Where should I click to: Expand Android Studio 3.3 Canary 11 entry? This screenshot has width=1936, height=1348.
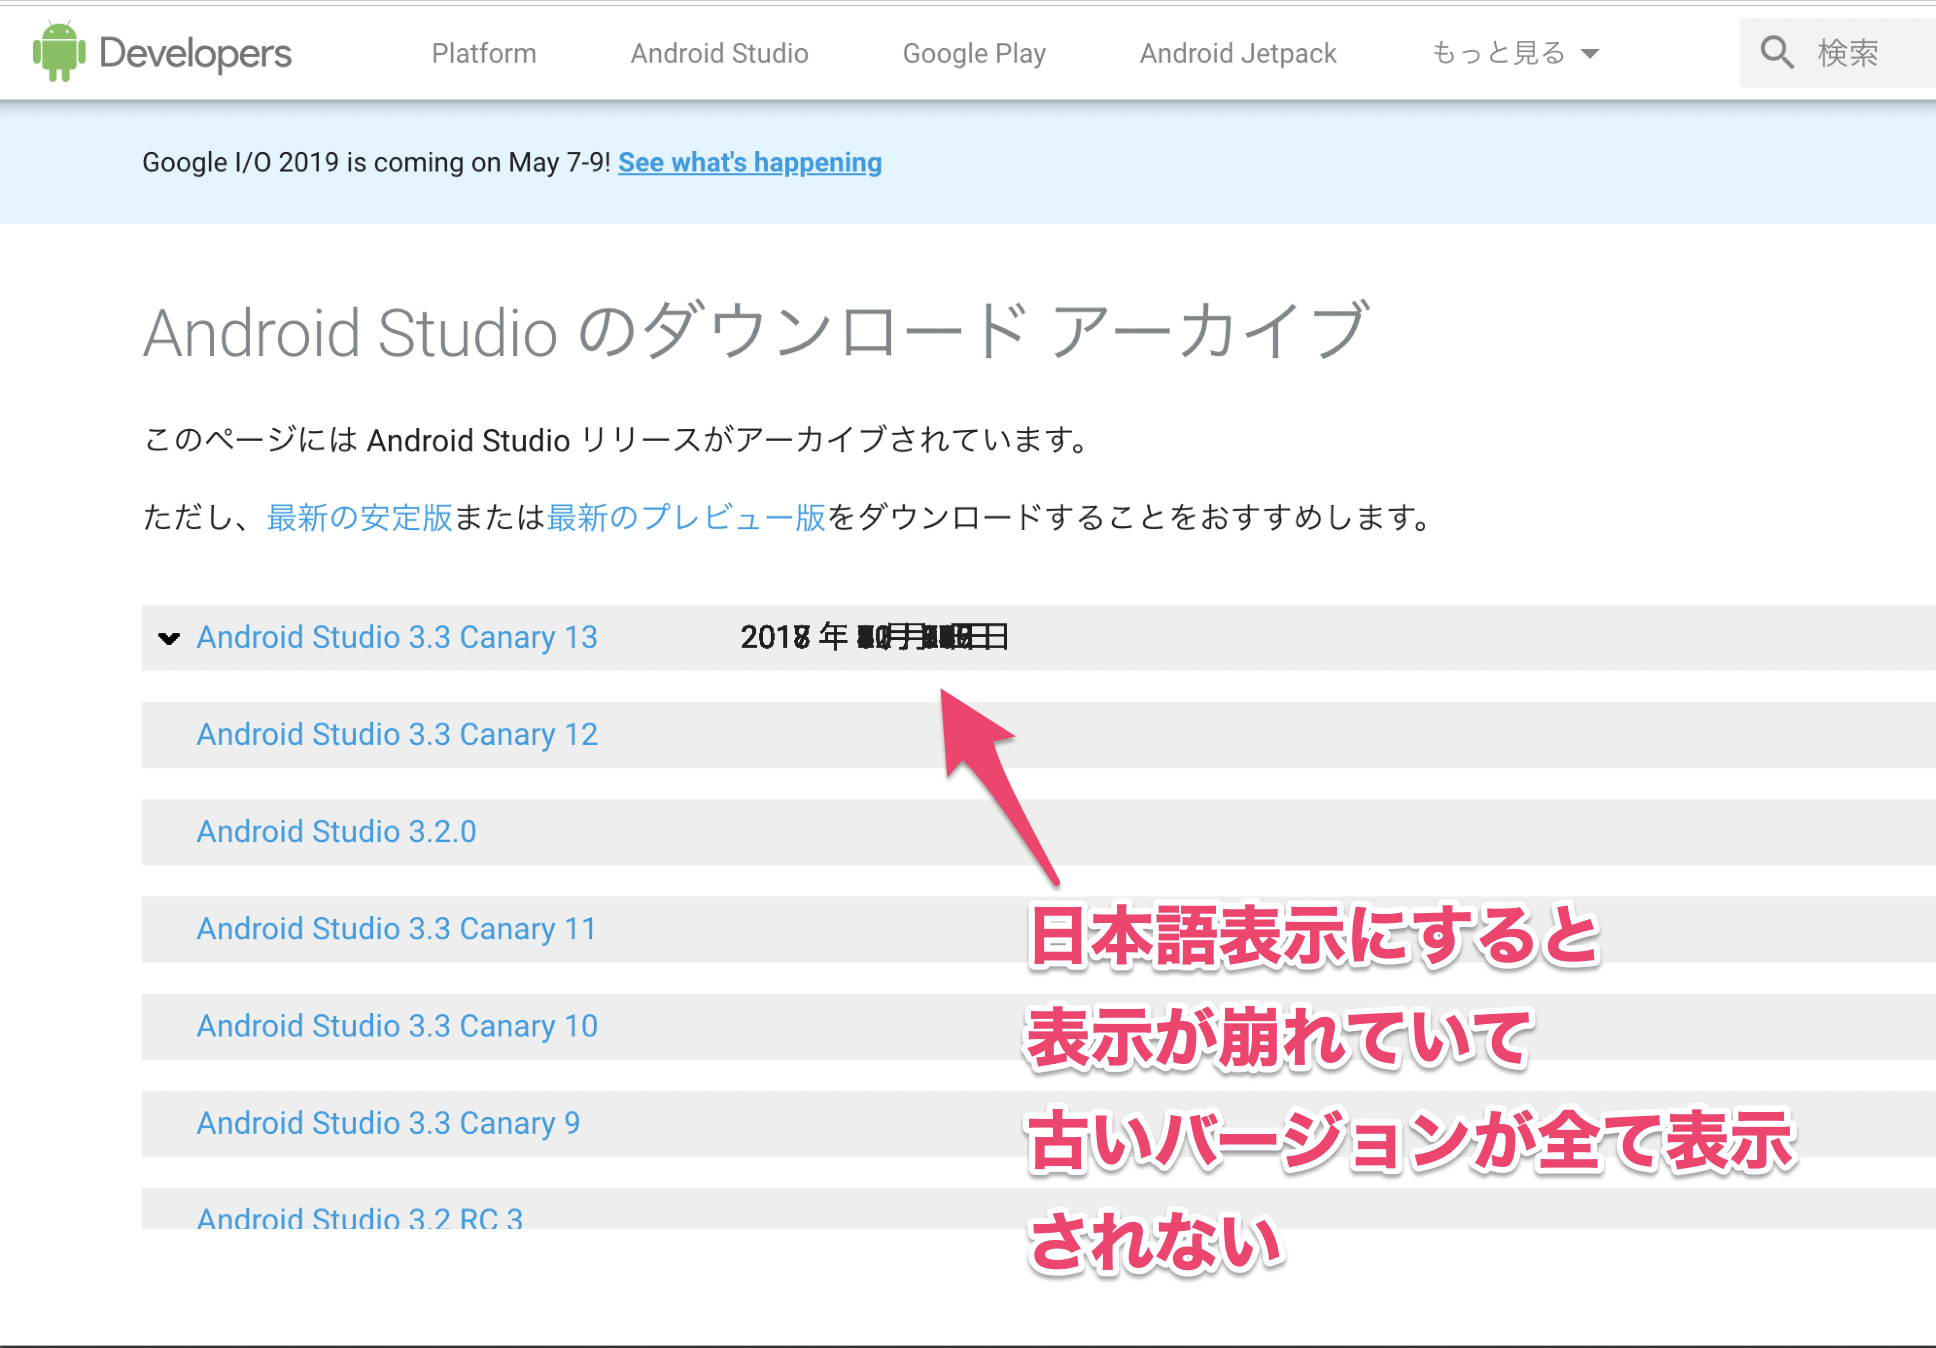click(396, 928)
